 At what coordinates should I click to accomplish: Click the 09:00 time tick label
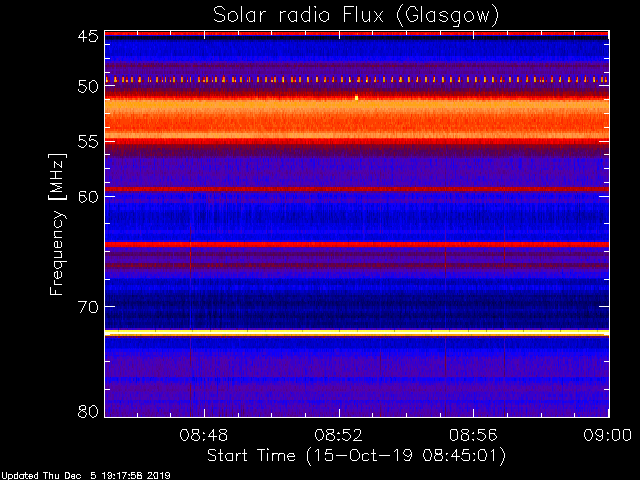pos(608,435)
